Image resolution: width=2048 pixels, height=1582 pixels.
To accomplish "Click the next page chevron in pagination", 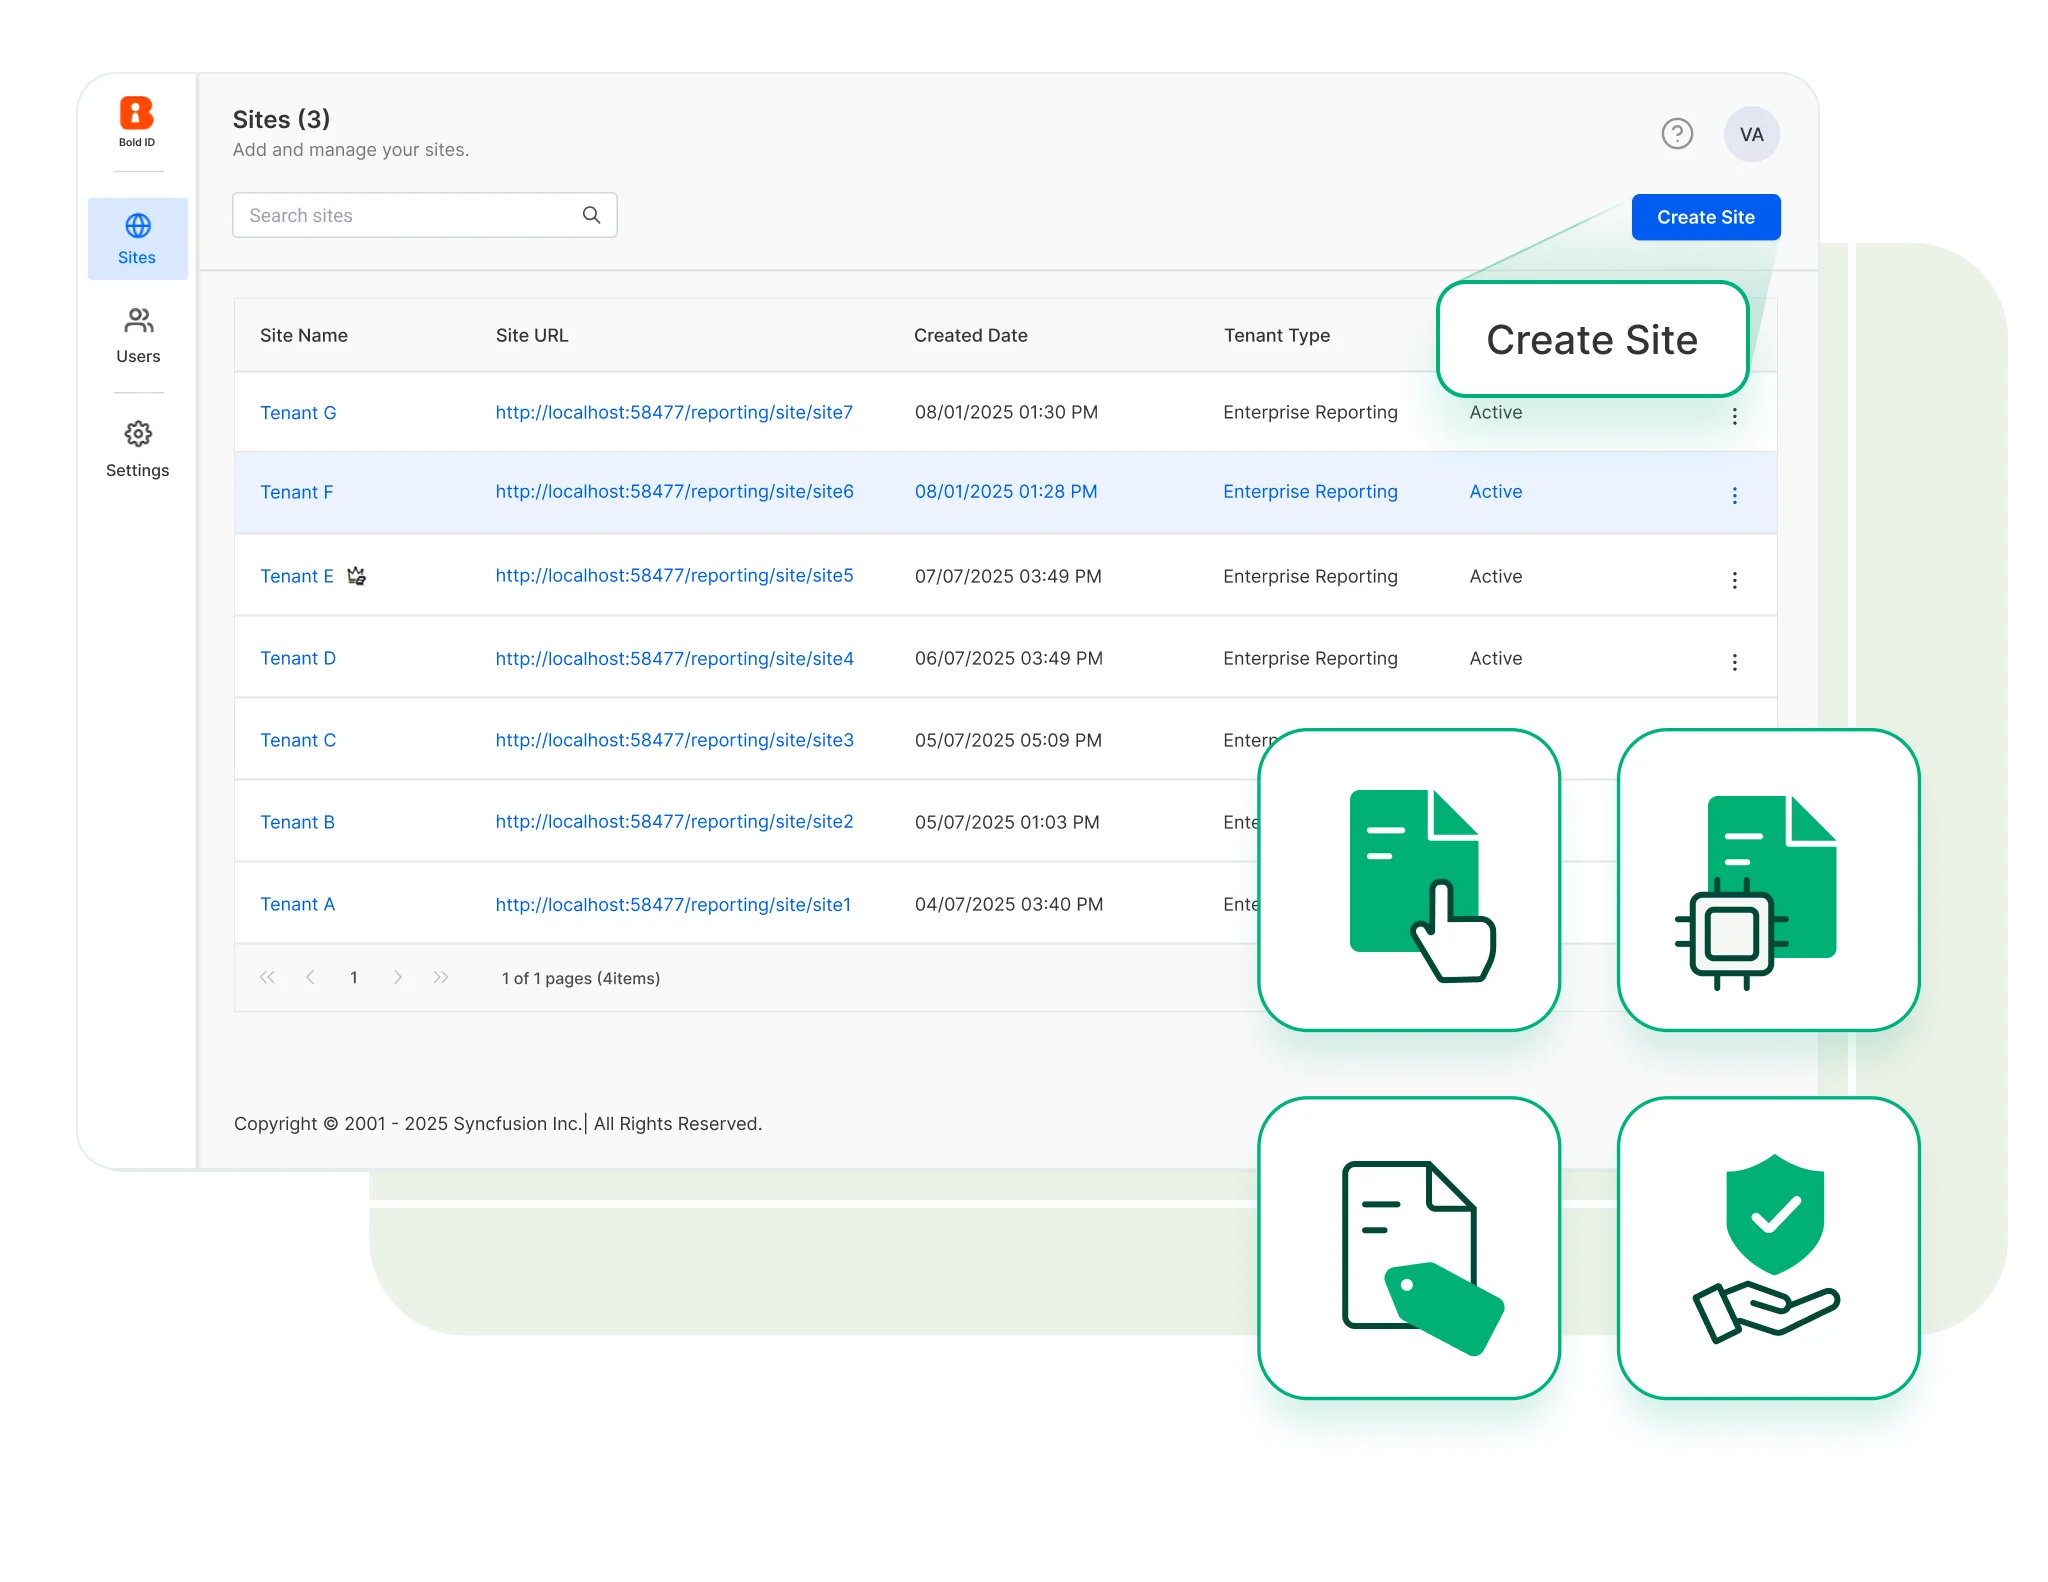I will 398,977.
